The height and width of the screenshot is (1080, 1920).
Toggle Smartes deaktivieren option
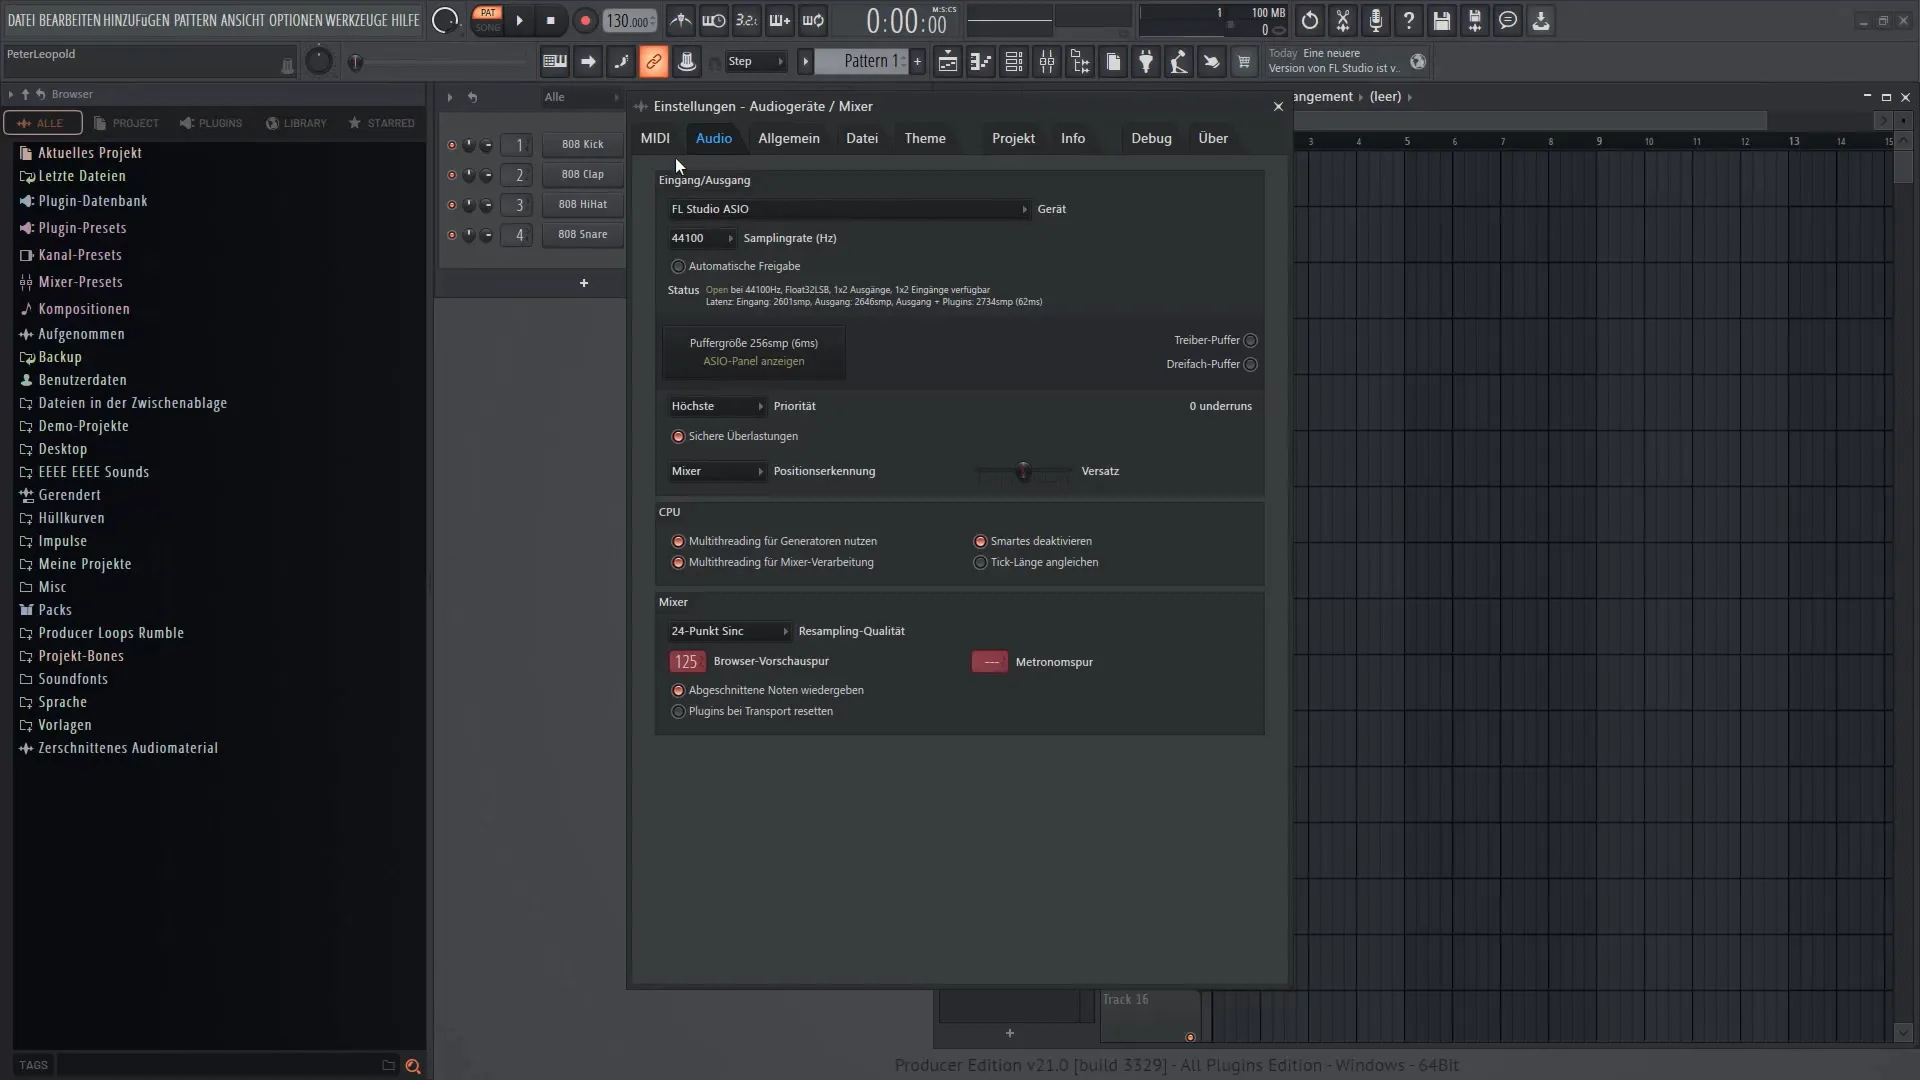[980, 542]
